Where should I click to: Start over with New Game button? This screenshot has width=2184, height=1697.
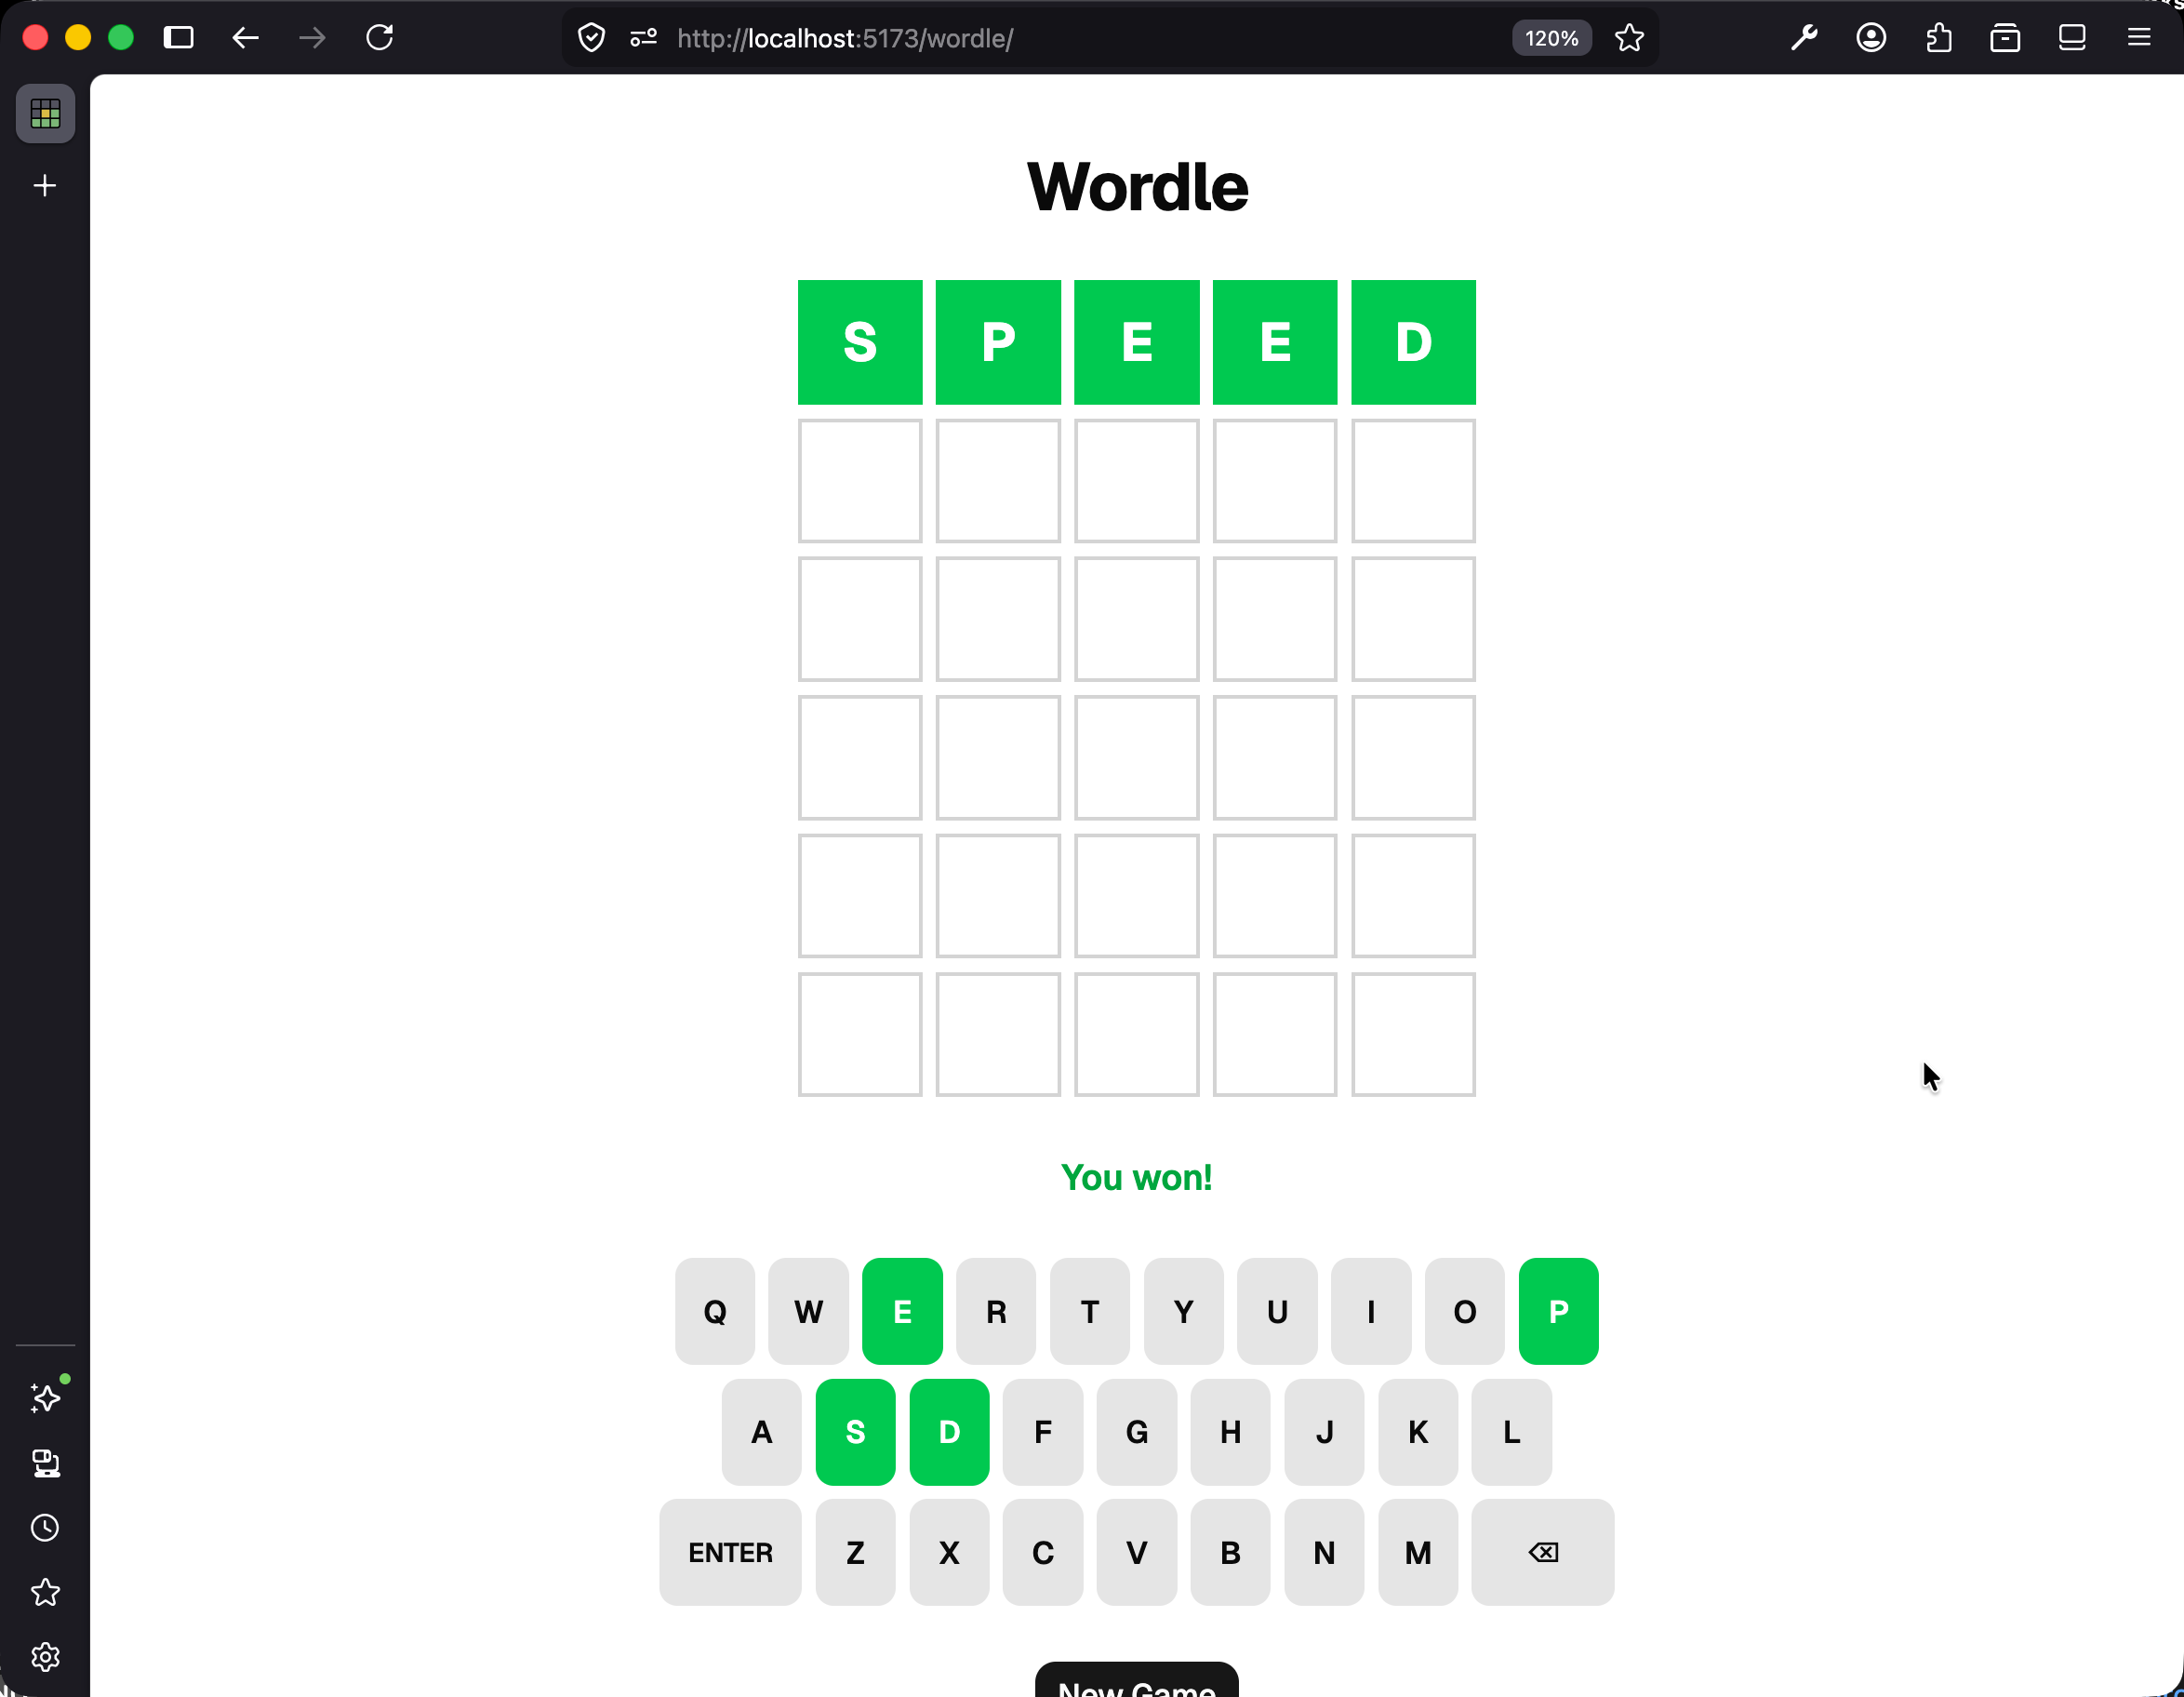point(1137,1681)
